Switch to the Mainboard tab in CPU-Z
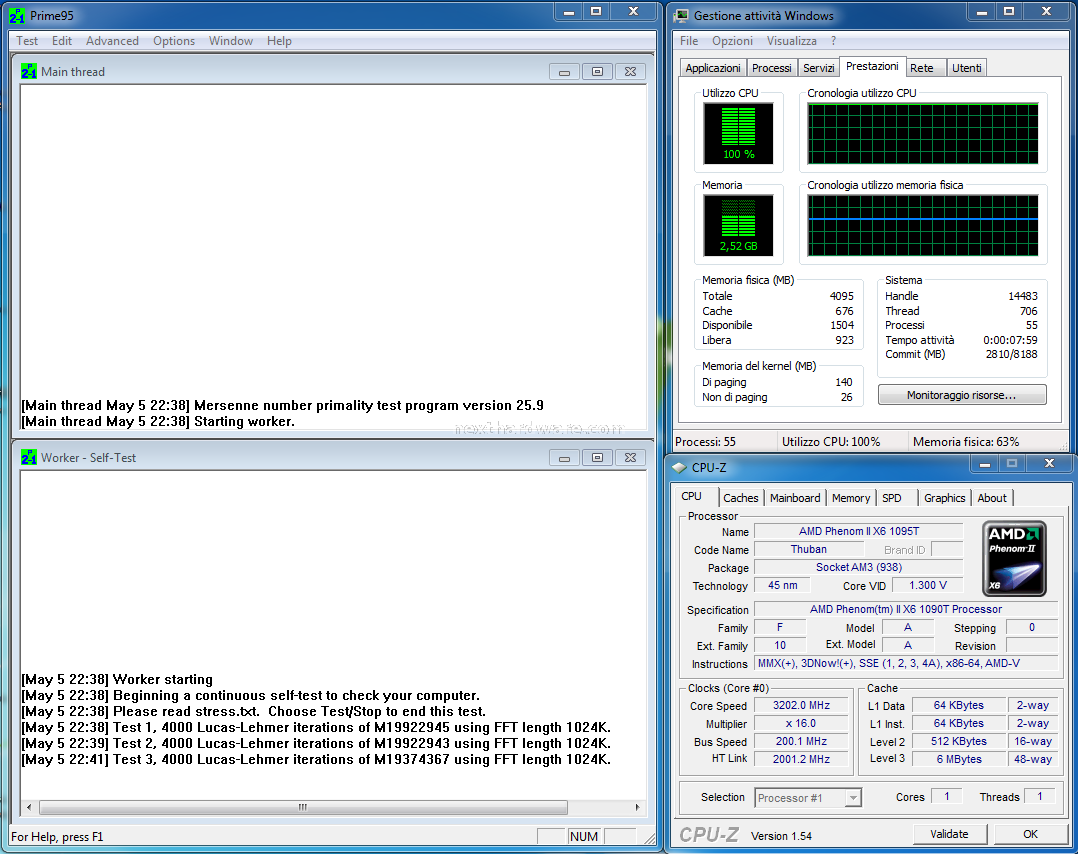This screenshot has width=1078, height=854. click(795, 498)
